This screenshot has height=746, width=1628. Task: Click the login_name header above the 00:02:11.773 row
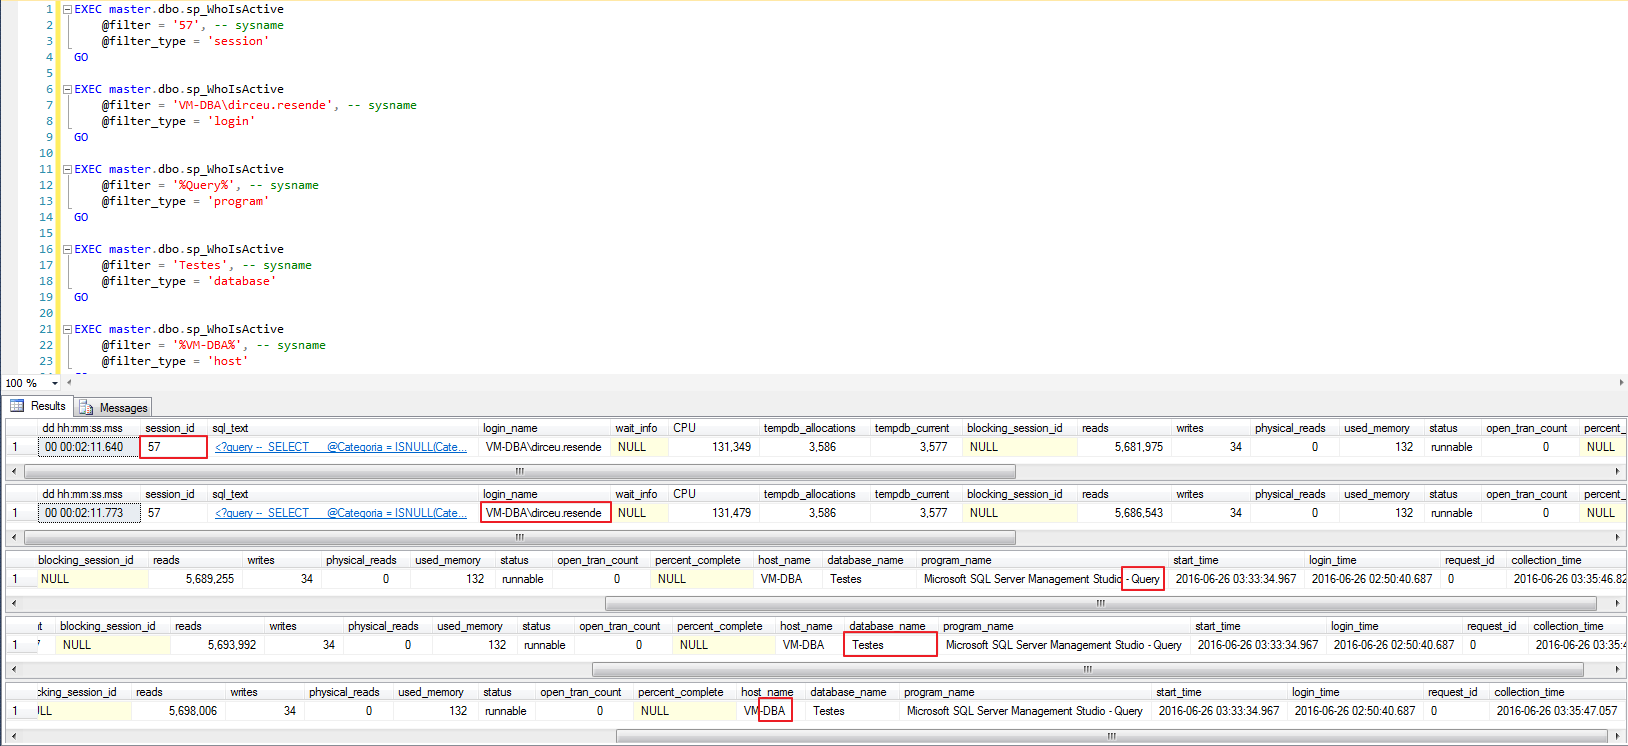[x=545, y=494]
